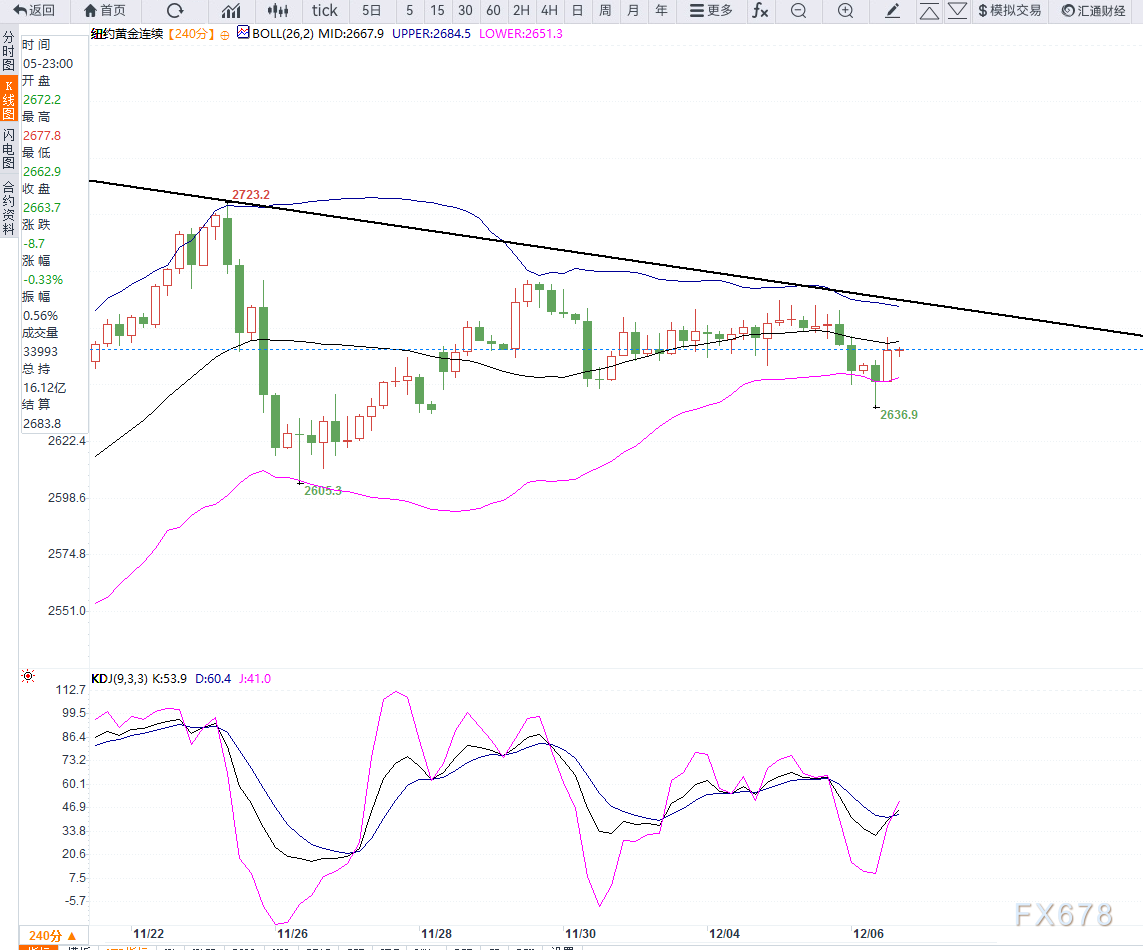Zoom in the chart with plus magnifier
The height and width of the screenshot is (950, 1143).
point(845,11)
